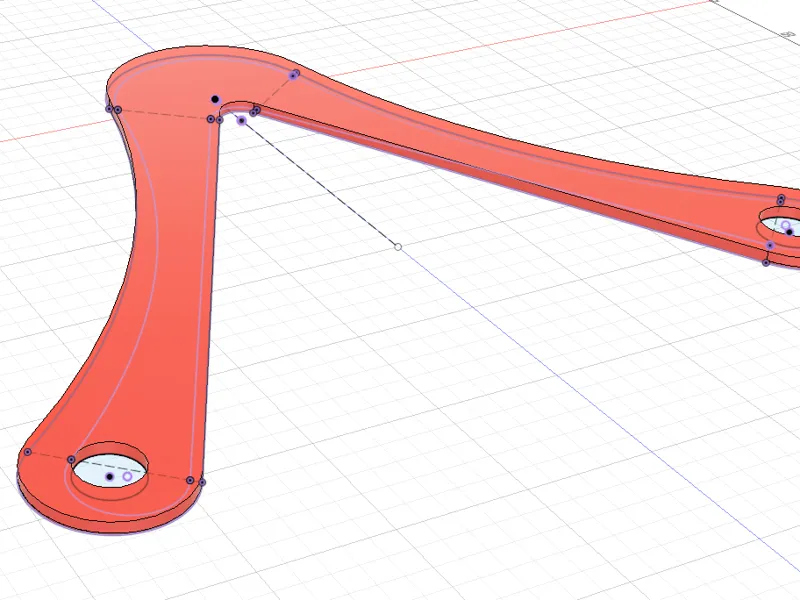Click the large black point near the boomerang bend

point(215,99)
